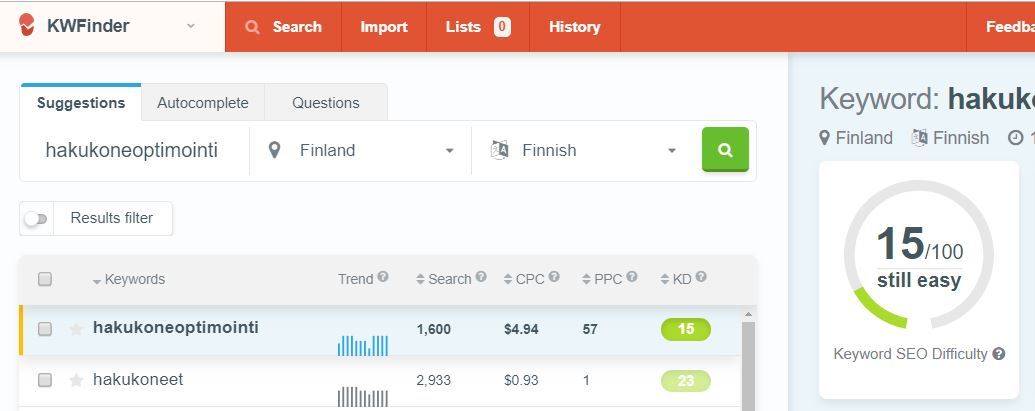Click the clock icon in keyword panel
This screenshot has height=411, width=1035.
coord(1015,138)
